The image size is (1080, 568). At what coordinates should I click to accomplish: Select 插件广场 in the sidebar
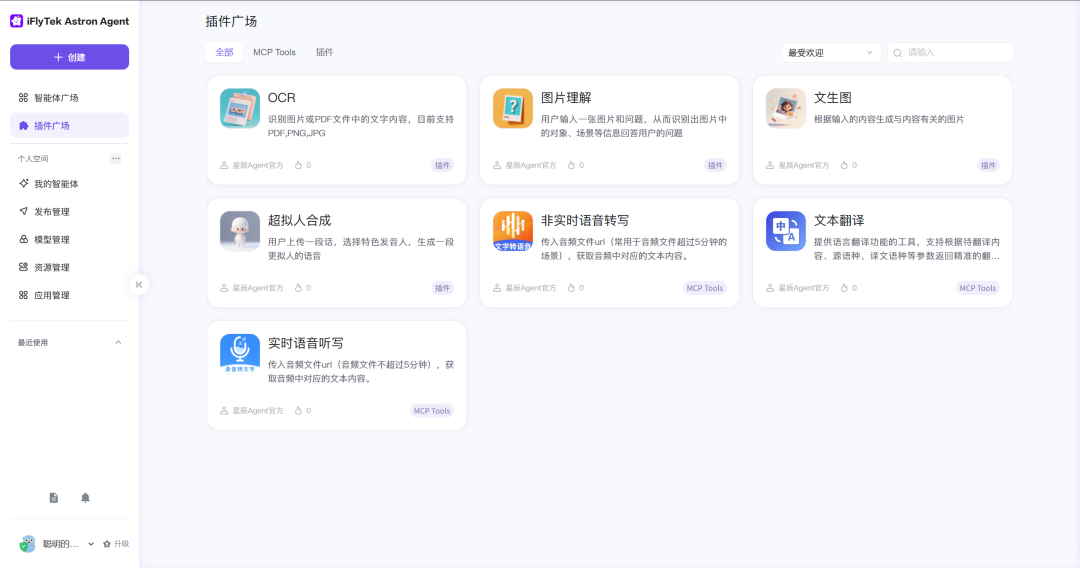point(70,125)
